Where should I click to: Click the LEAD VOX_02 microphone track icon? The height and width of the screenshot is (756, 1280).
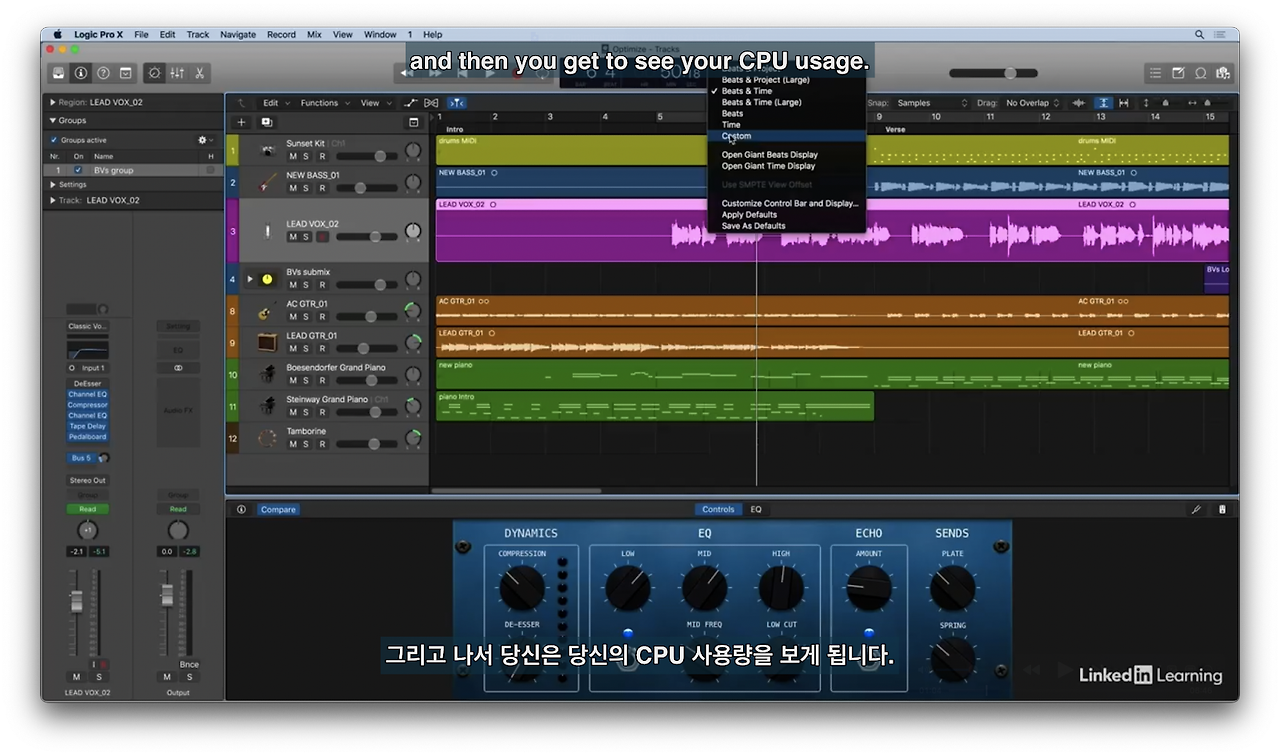click(267, 231)
